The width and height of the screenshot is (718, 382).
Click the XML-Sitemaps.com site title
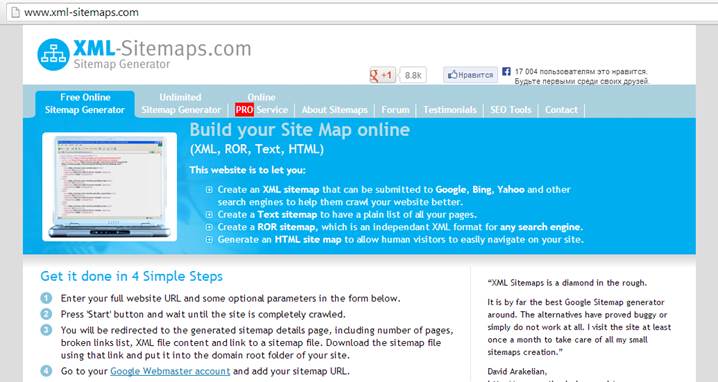[x=163, y=48]
